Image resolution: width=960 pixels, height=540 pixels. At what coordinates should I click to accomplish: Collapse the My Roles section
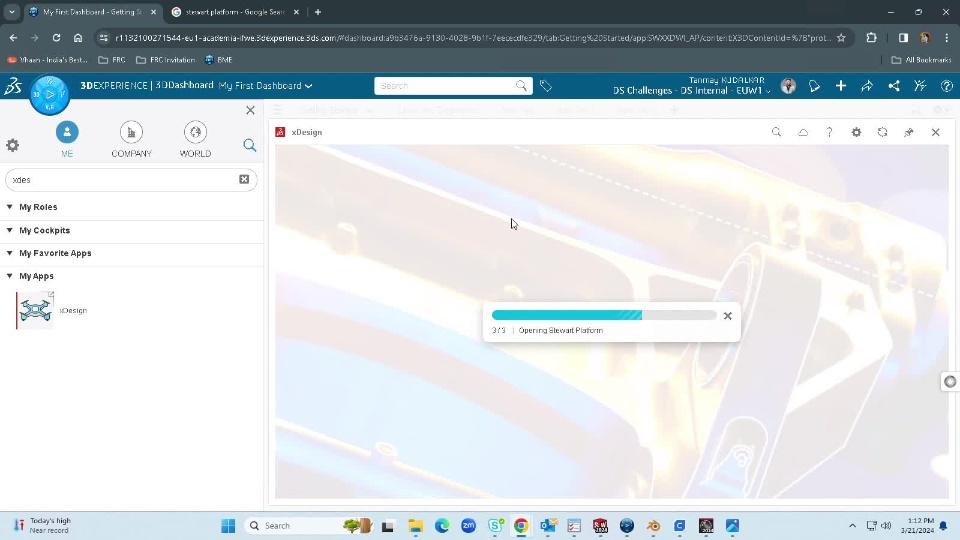tap(10, 207)
